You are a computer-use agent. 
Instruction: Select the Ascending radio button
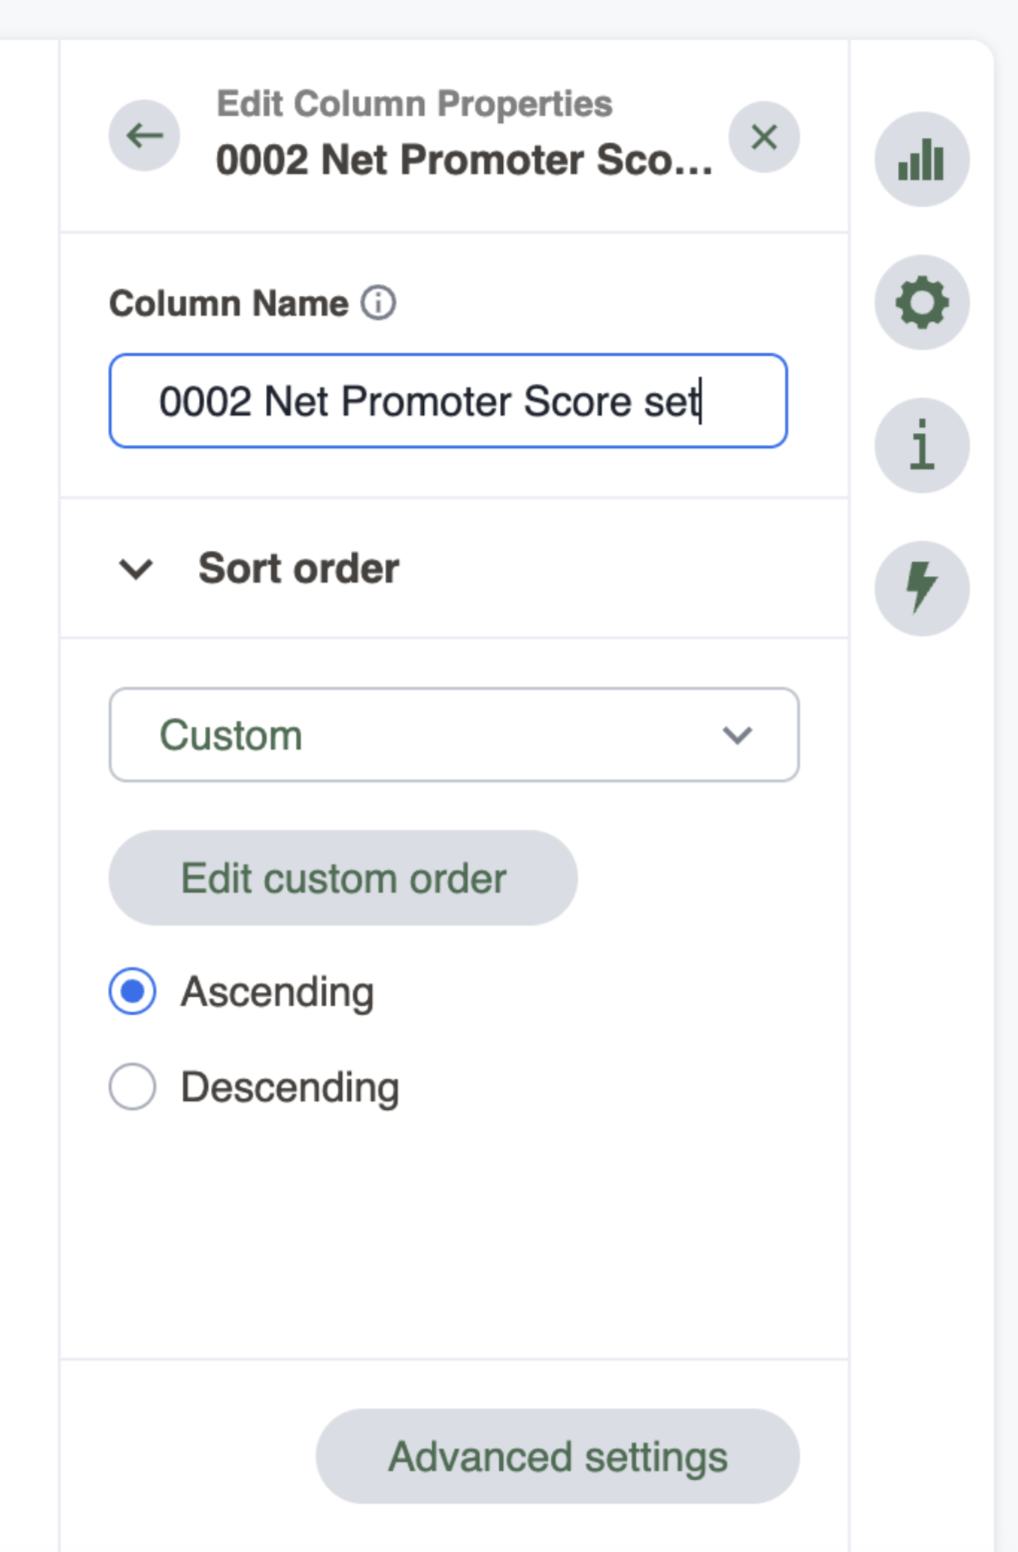pos(133,992)
